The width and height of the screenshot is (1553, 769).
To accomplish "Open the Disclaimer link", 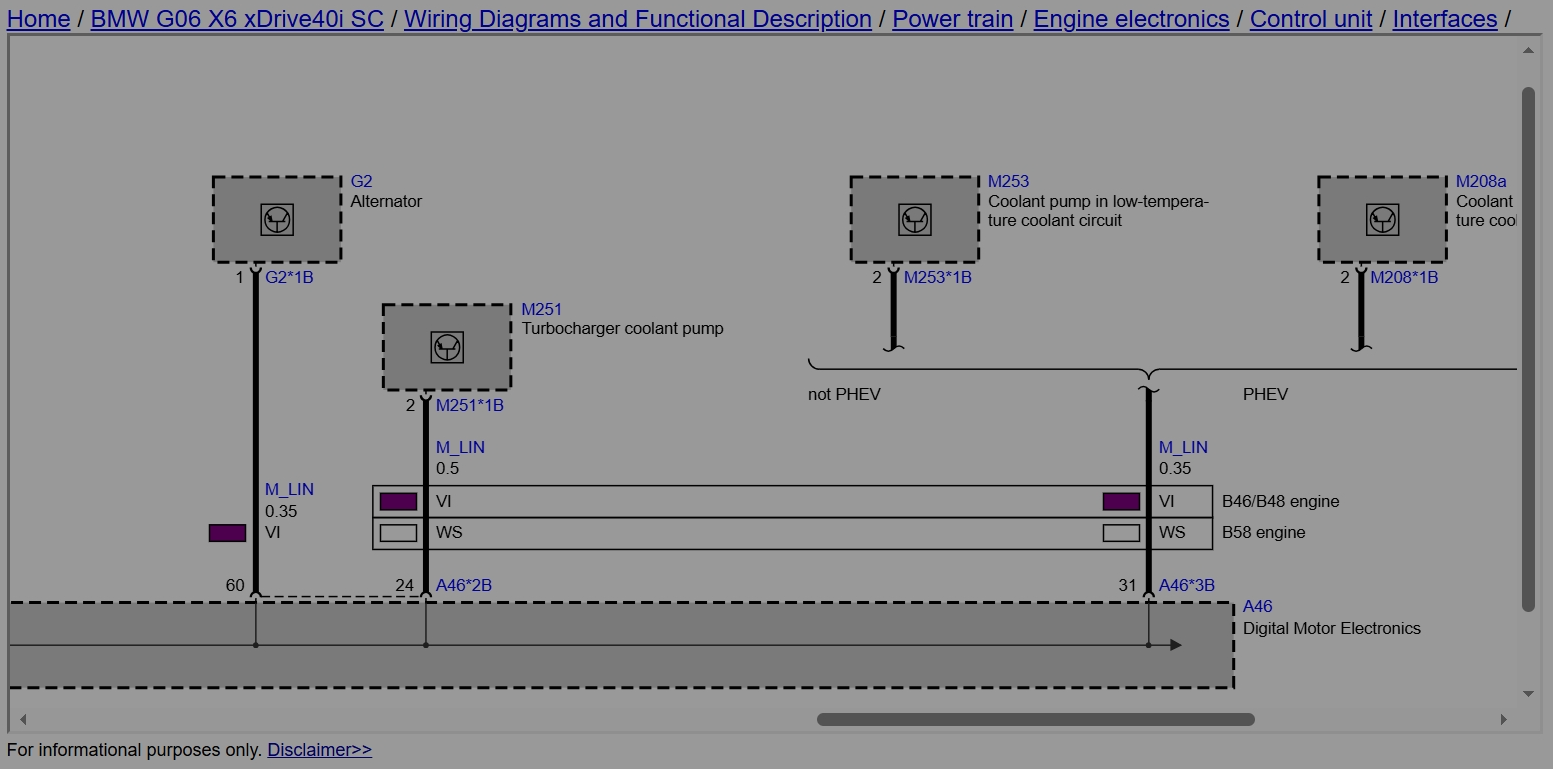I will (319, 750).
